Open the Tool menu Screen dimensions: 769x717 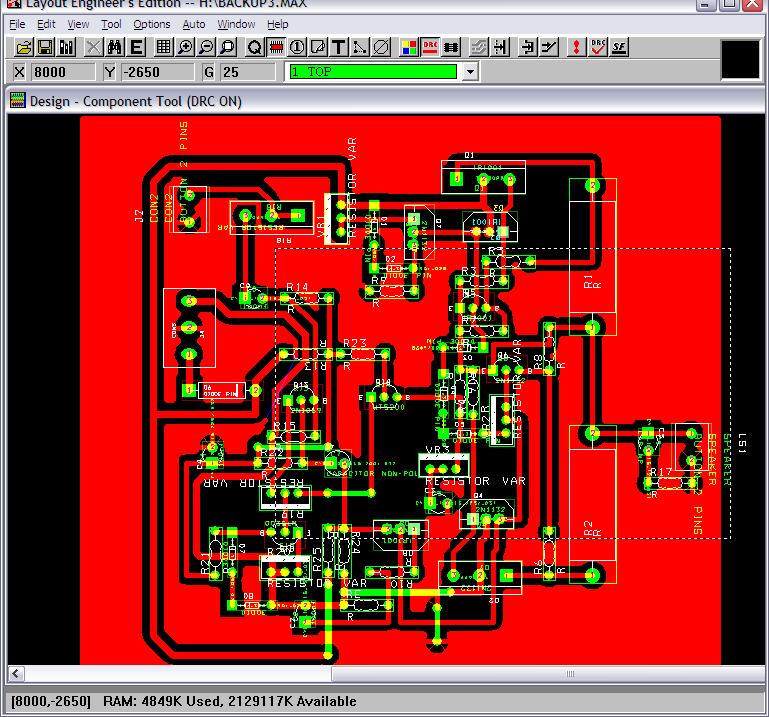(x=111, y=24)
